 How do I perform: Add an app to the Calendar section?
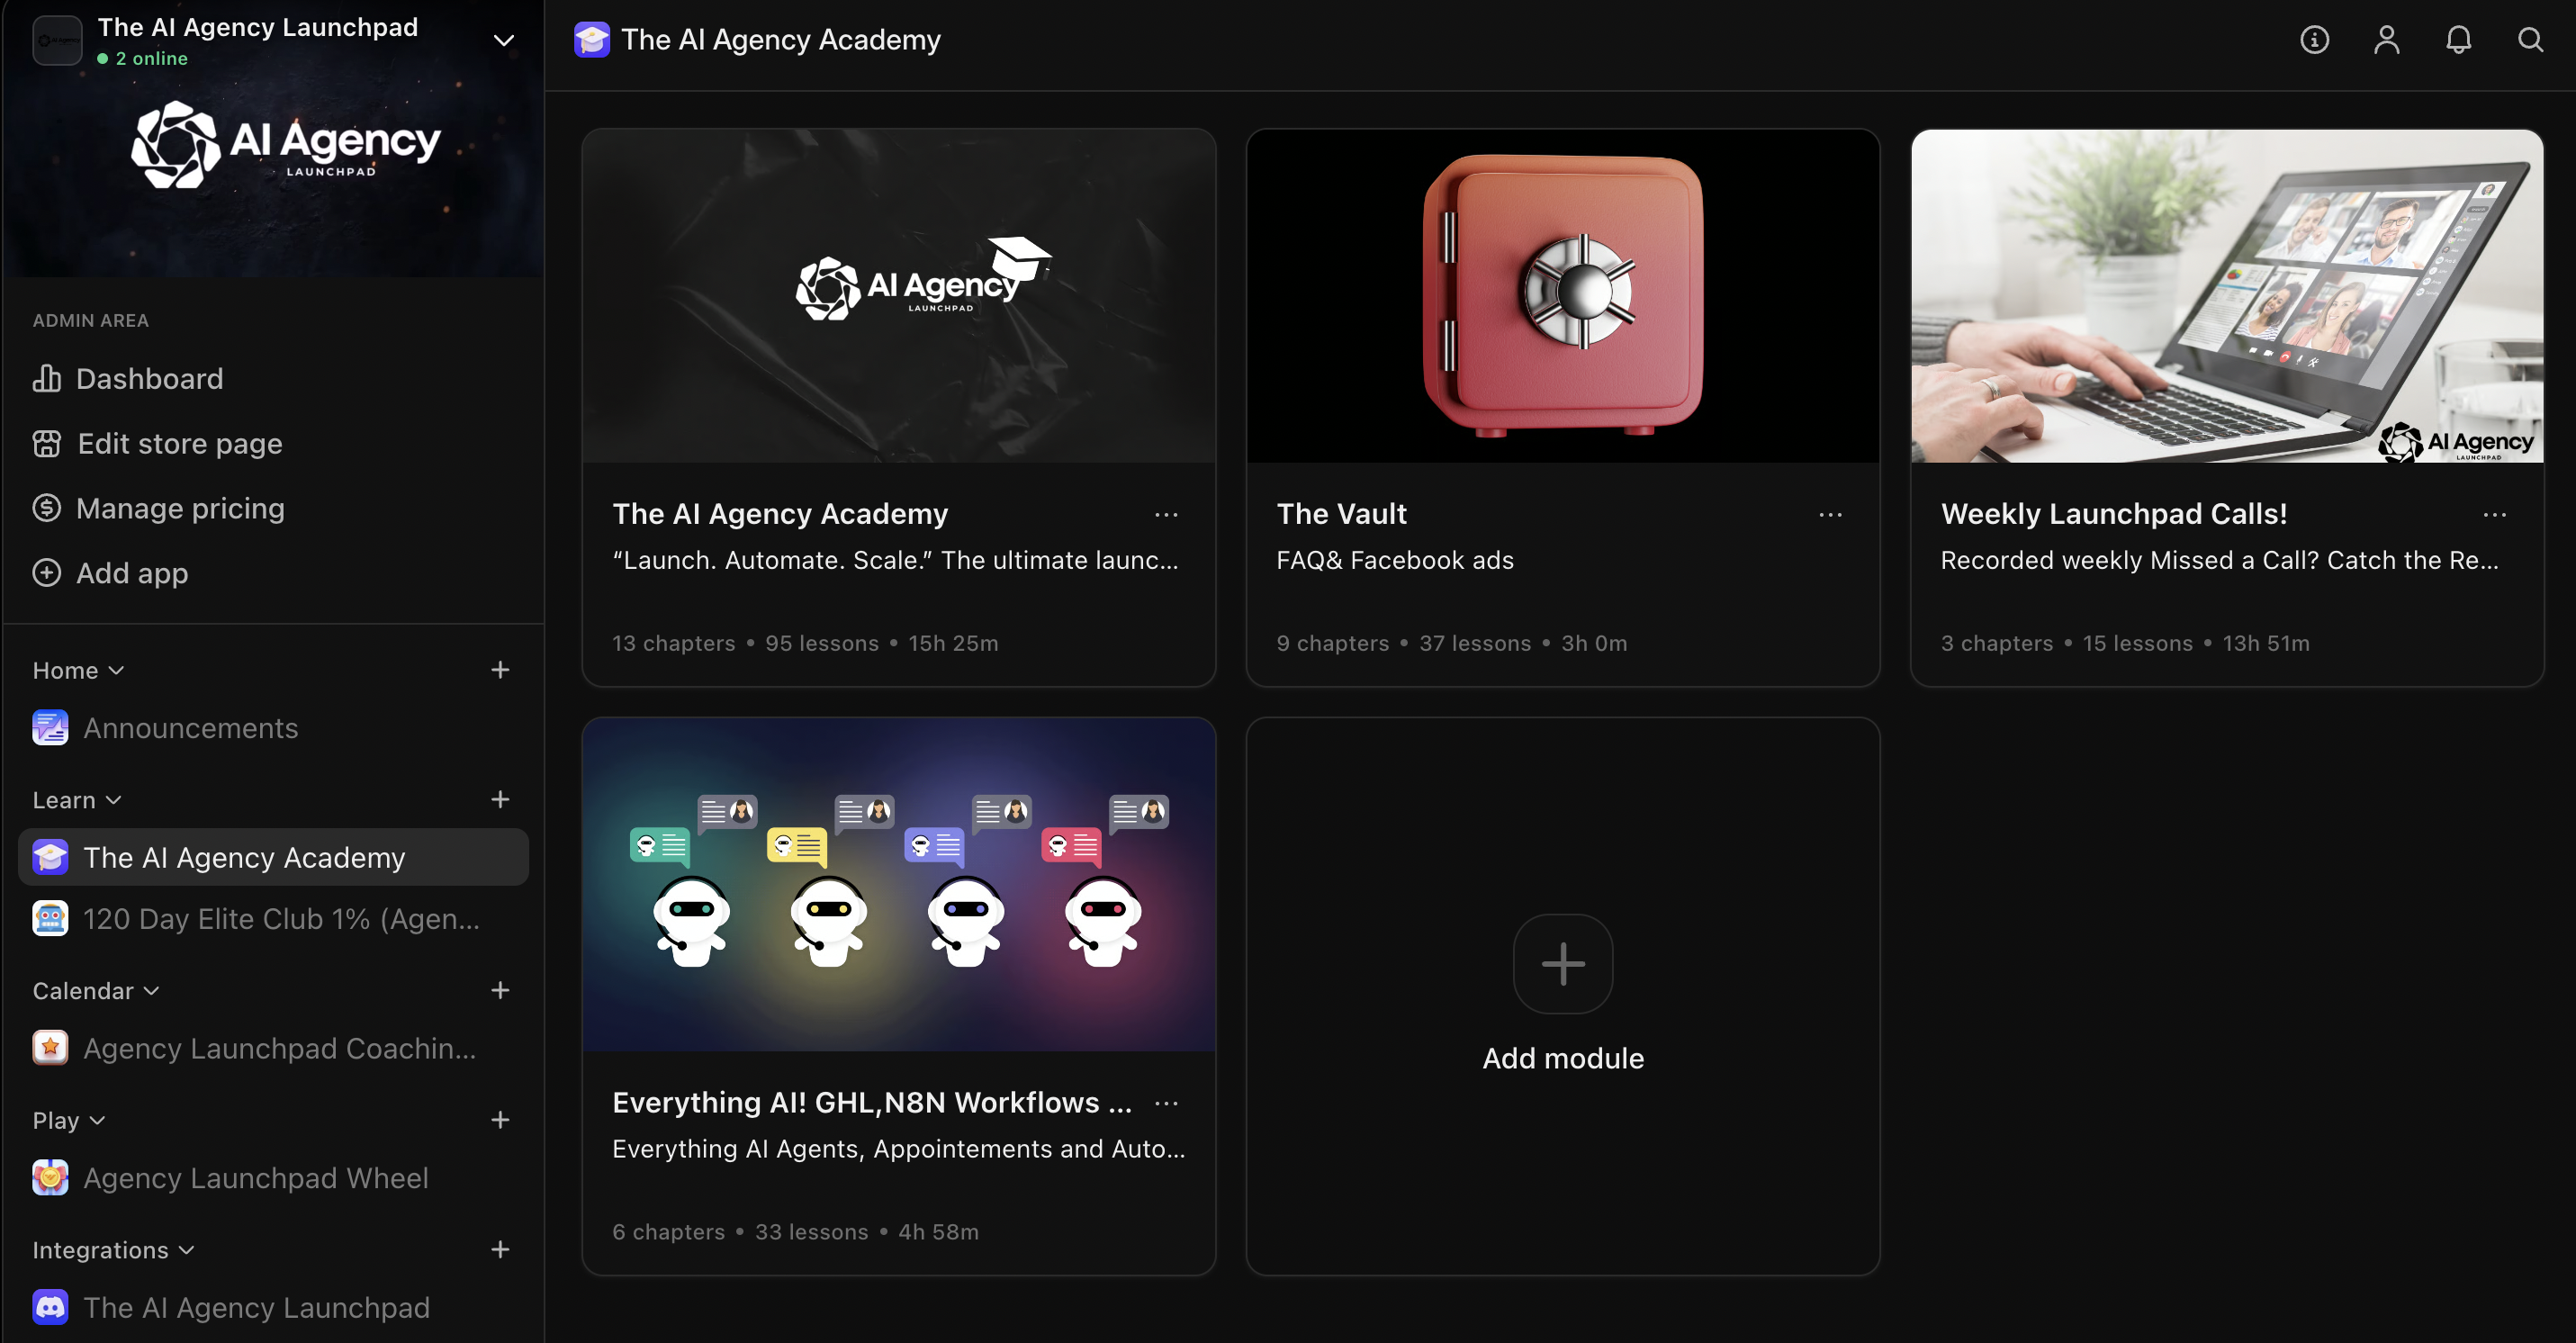pos(500,990)
